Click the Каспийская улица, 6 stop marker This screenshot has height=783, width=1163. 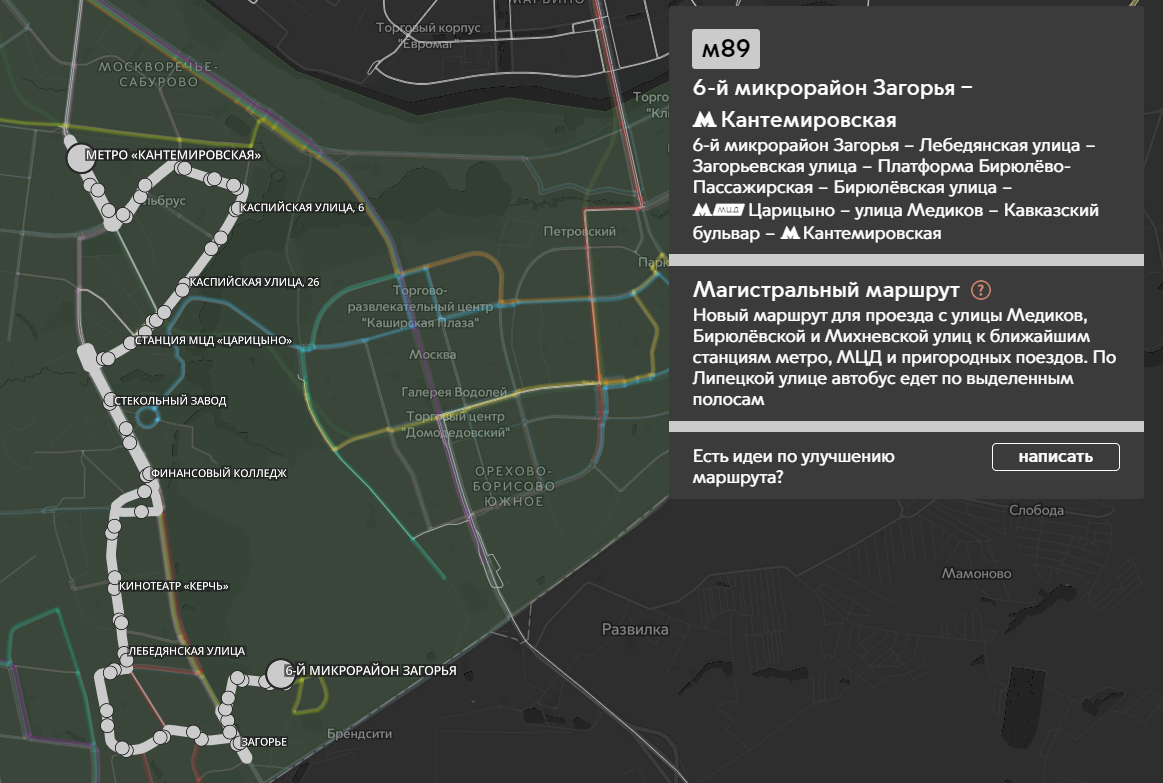(x=237, y=208)
